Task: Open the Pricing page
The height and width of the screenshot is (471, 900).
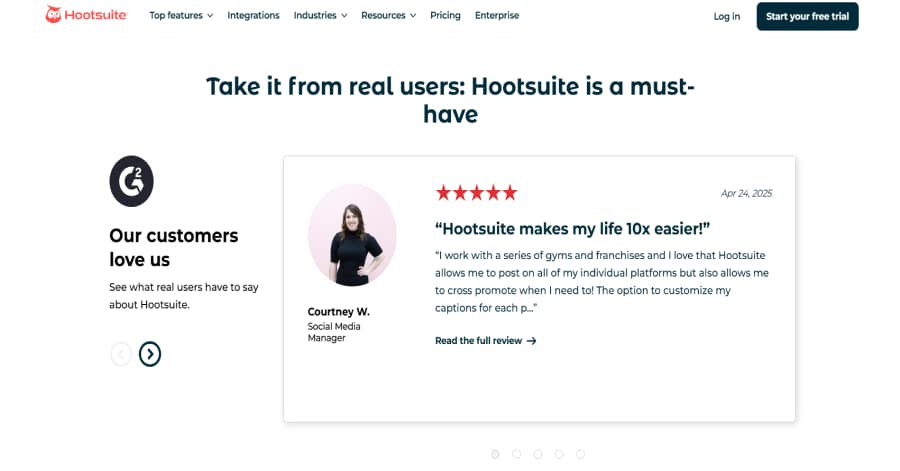Action: click(x=445, y=15)
